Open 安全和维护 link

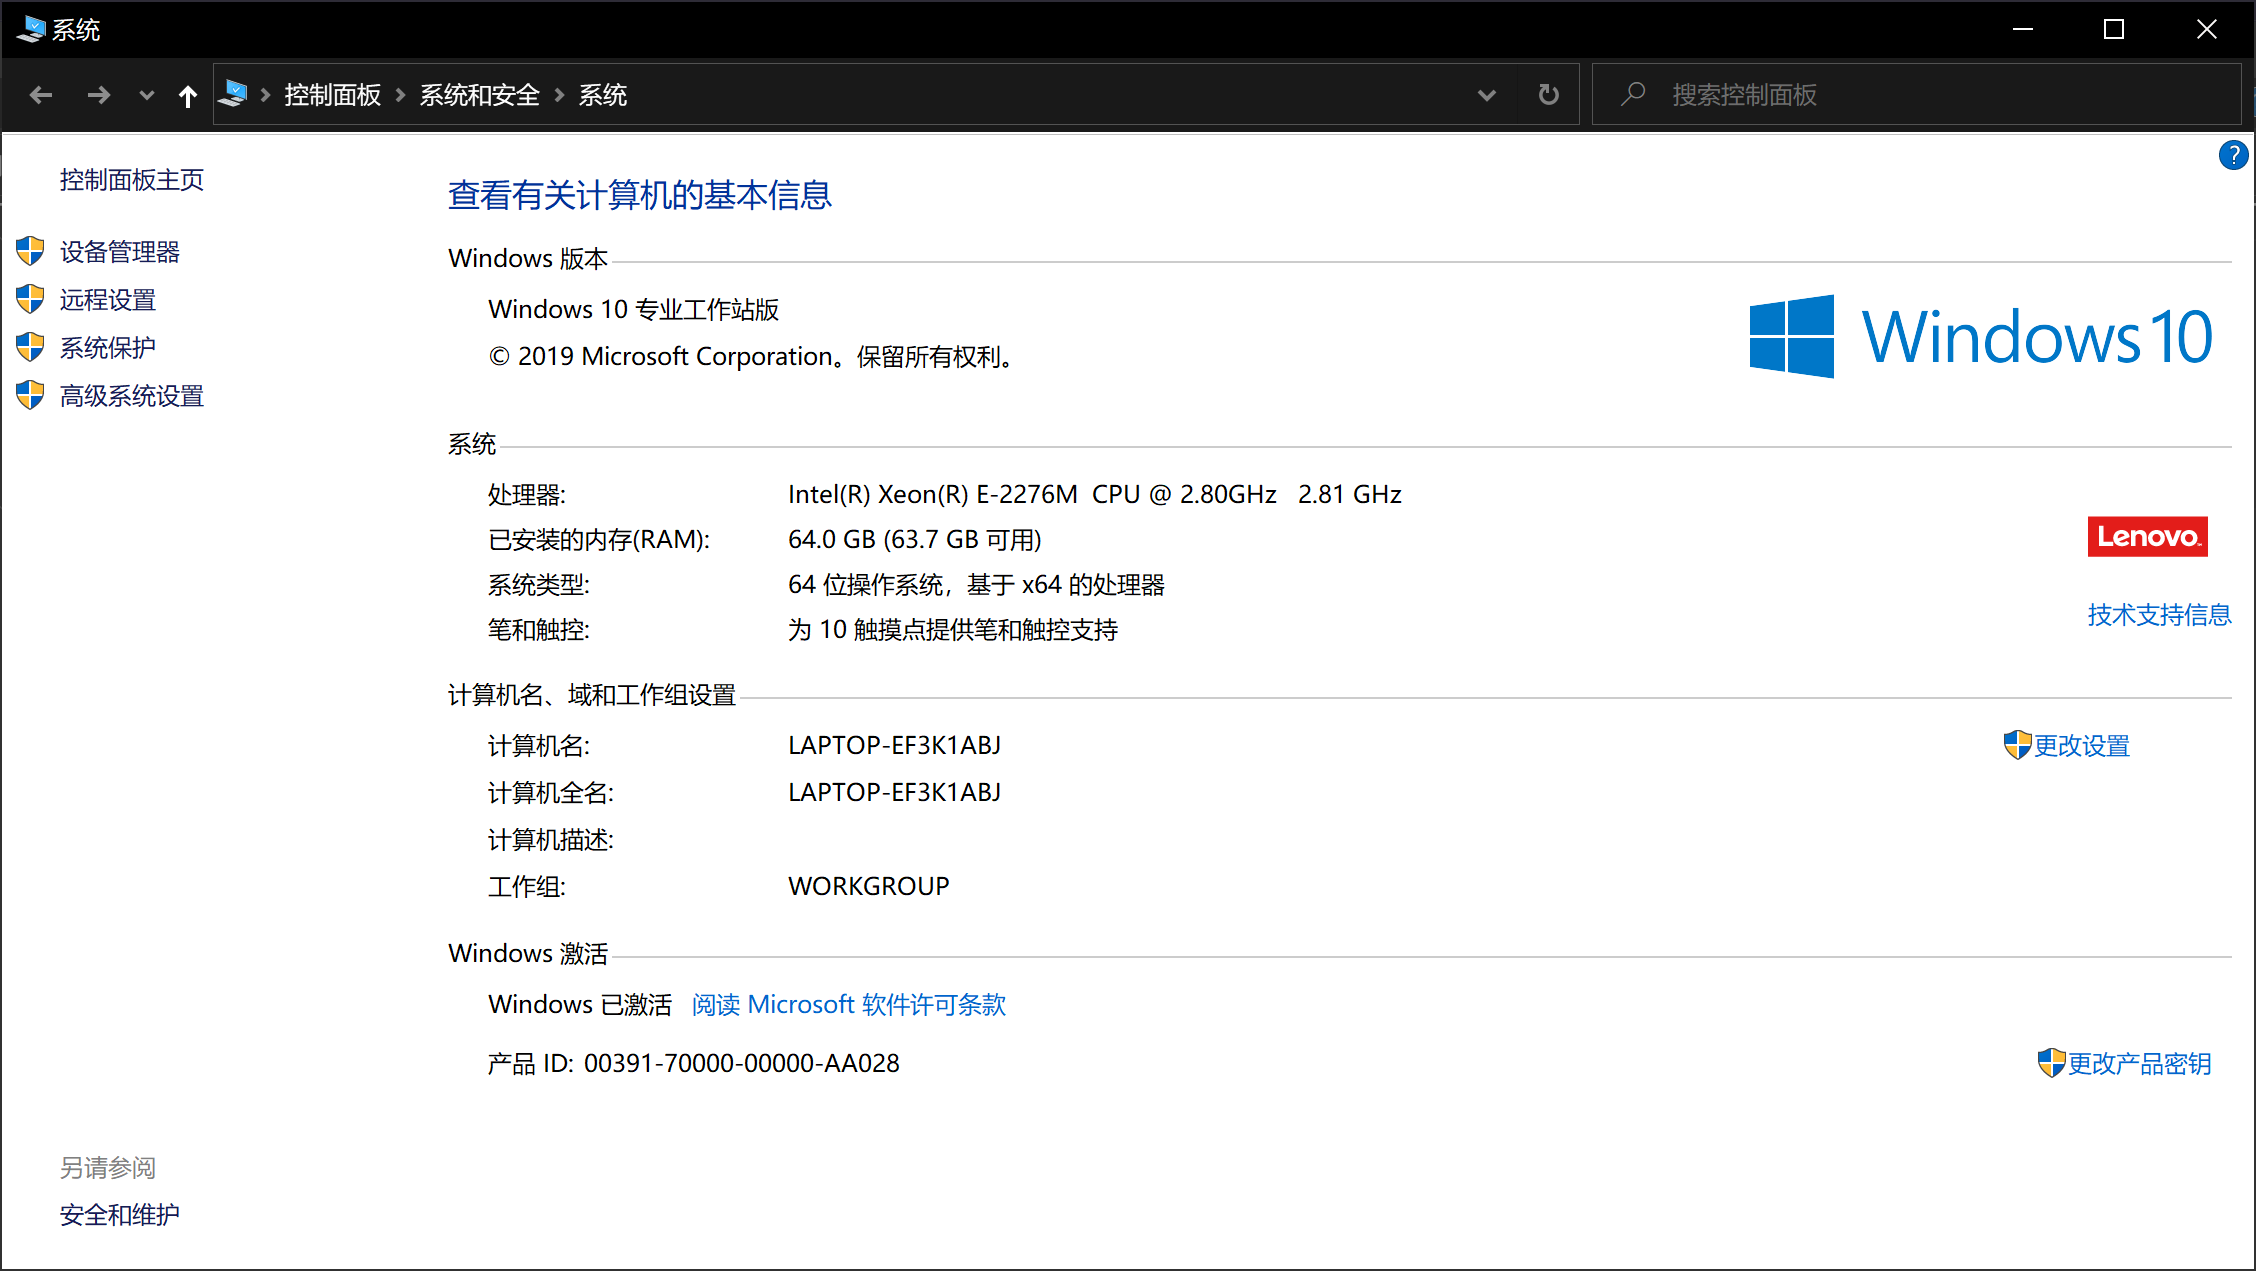pos(120,1215)
